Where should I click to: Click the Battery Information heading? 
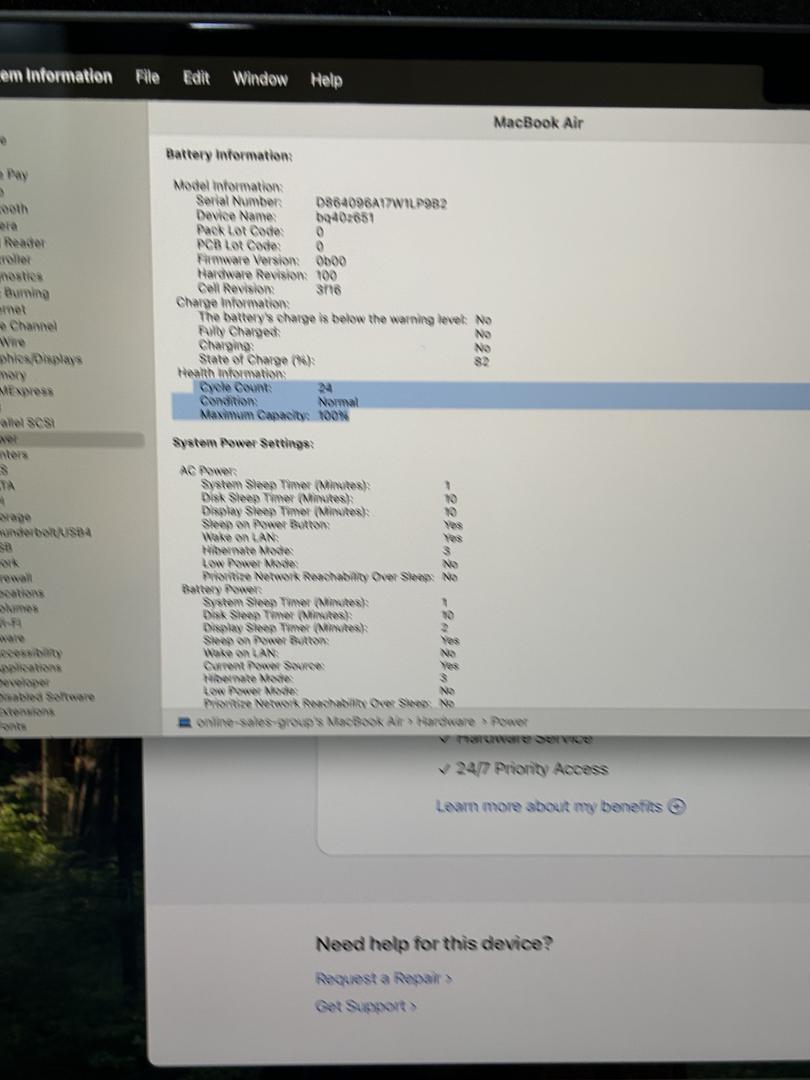(229, 155)
